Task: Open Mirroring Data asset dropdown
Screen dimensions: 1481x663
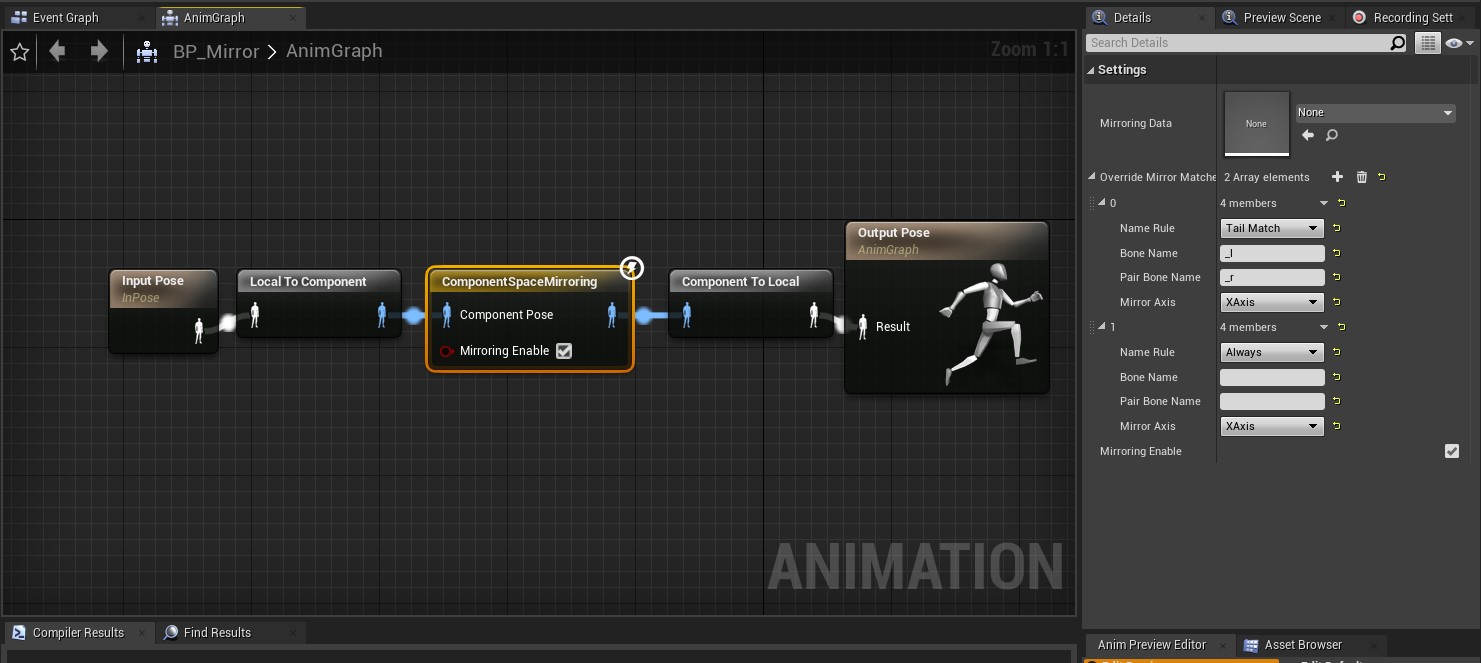Action: [1375, 113]
